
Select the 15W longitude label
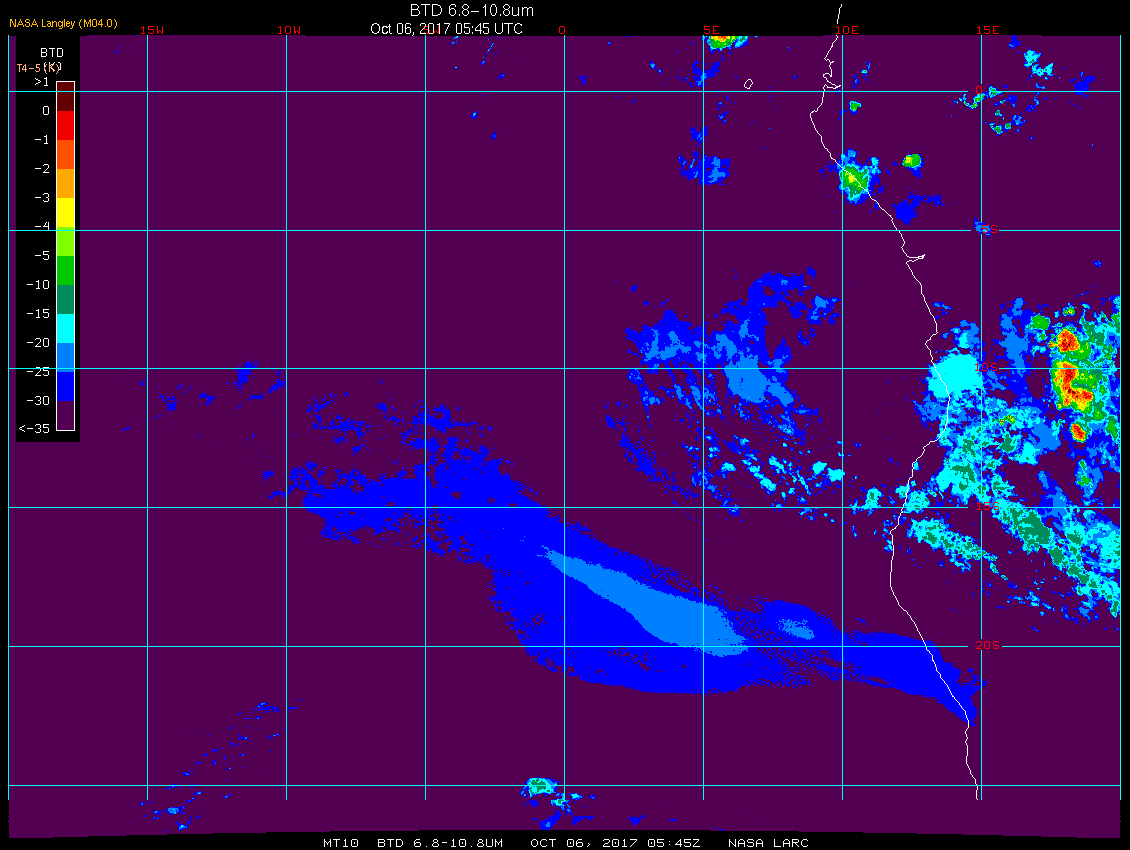[x=151, y=30]
